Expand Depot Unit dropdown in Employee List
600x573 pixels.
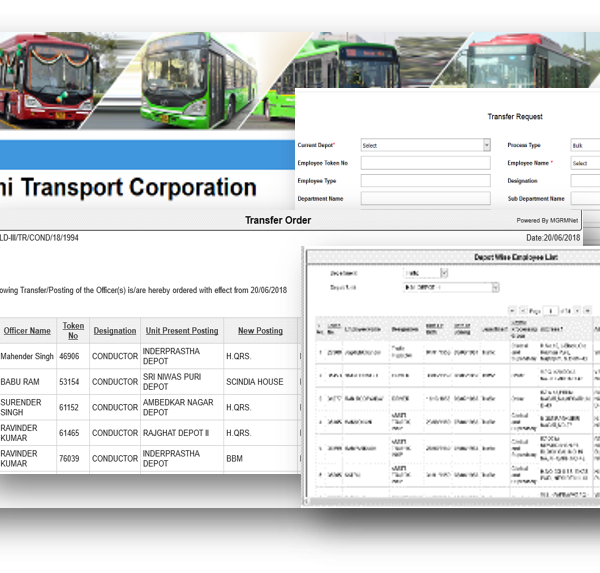451,288
